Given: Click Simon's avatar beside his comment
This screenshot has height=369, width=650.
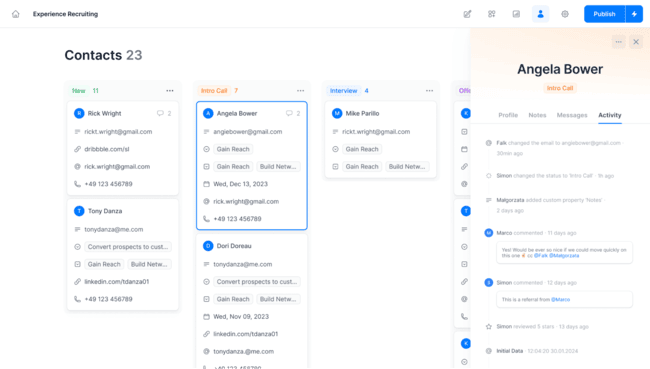Looking at the screenshot, I should (x=489, y=283).
